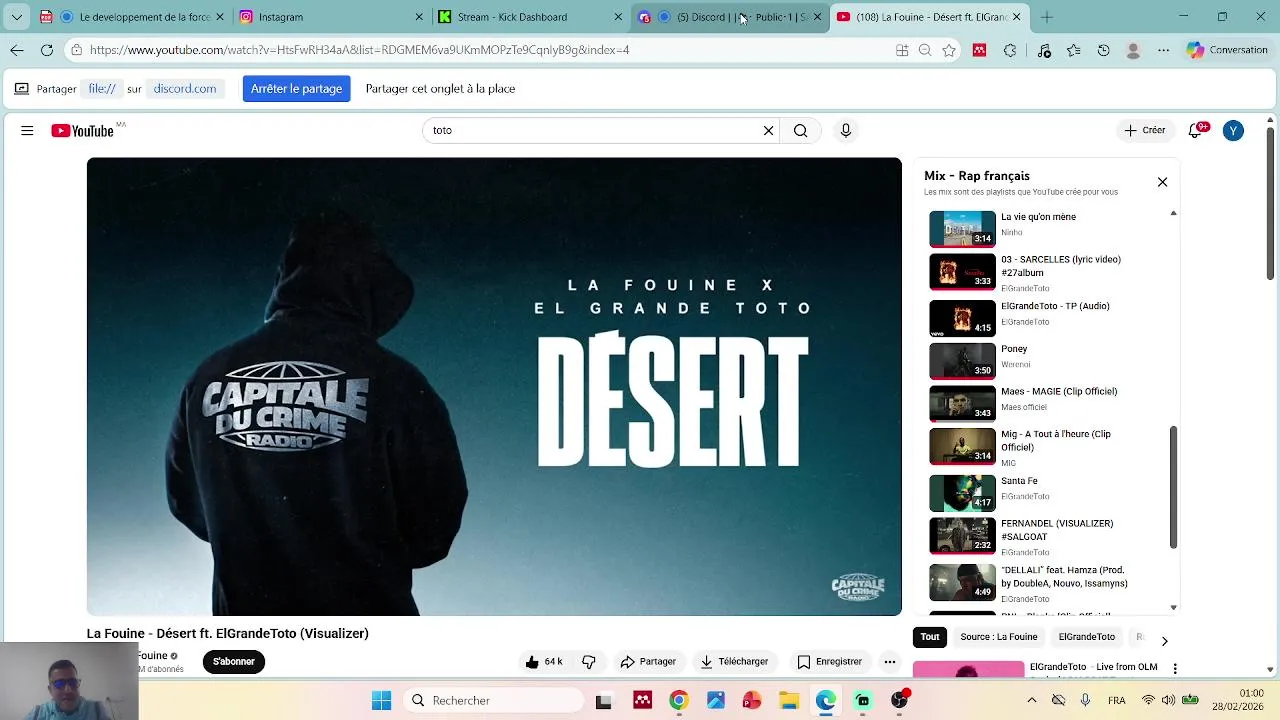Clear the search text with the X
This screenshot has height=720, width=1280.
tap(768, 131)
